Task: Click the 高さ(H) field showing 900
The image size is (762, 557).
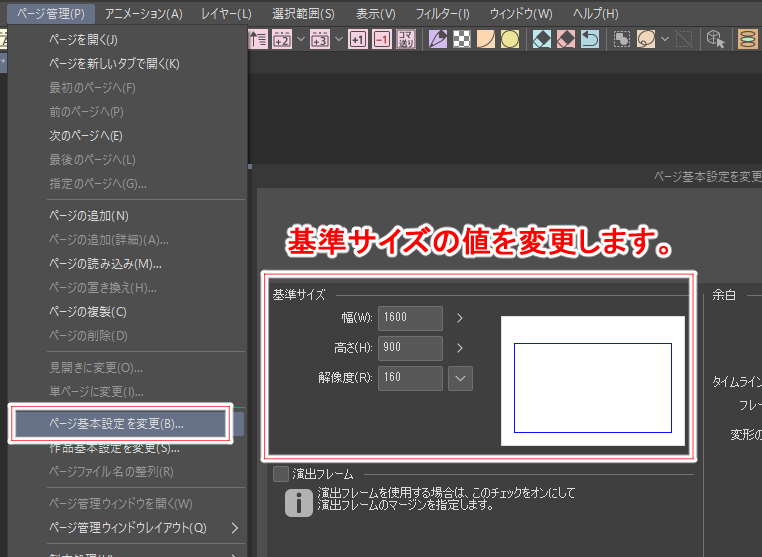Action: click(x=410, y=348)
